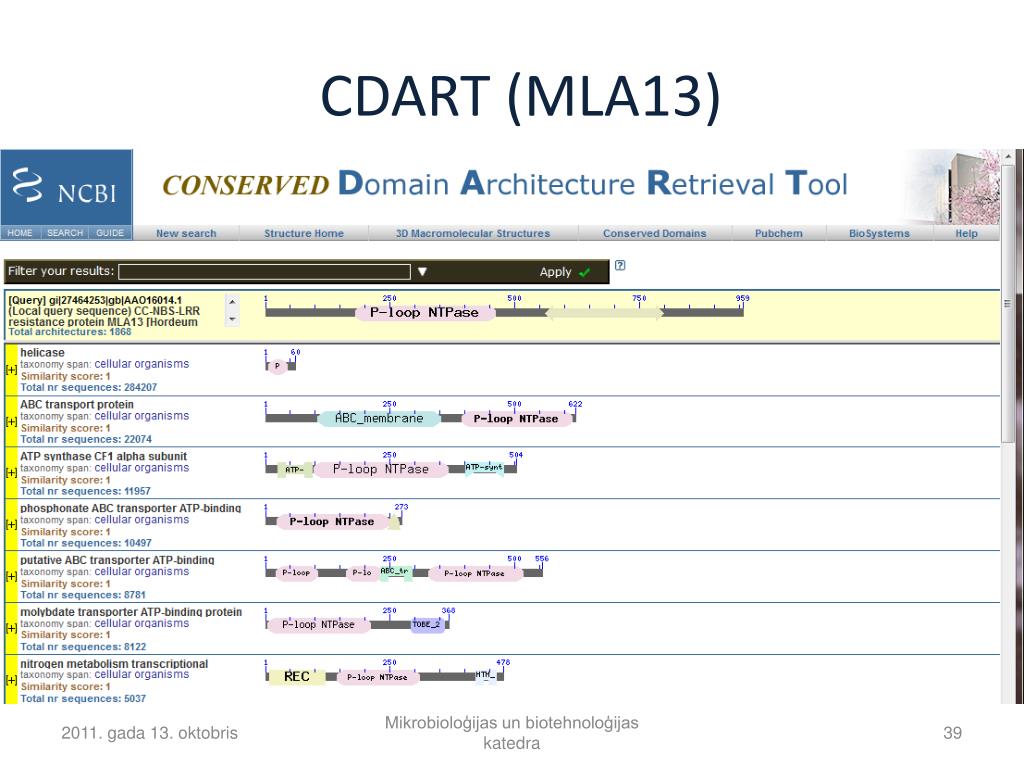The height and width of the screenshot is (768, 1024).
Task: Expand the ATP synthase CF1 alpha subunit row
Action: [x=11, y=473]
